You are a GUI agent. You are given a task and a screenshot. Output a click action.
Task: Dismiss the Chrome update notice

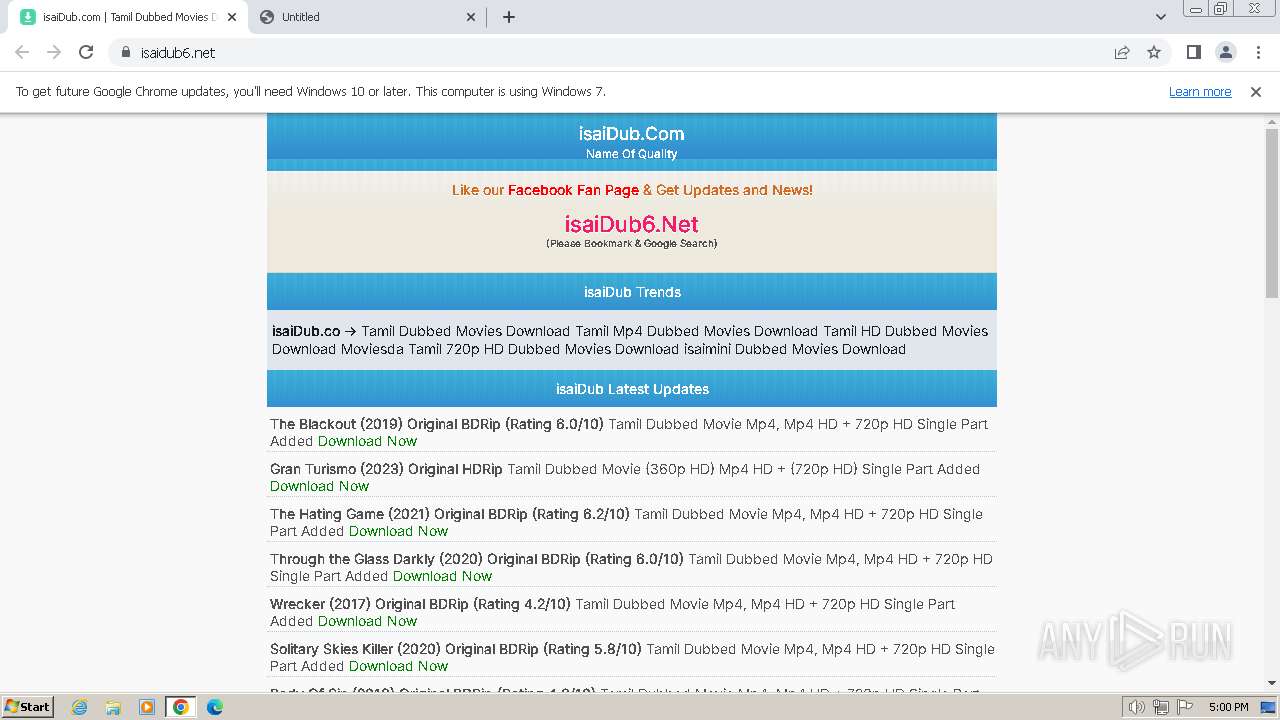click(x=1256, y=91)
